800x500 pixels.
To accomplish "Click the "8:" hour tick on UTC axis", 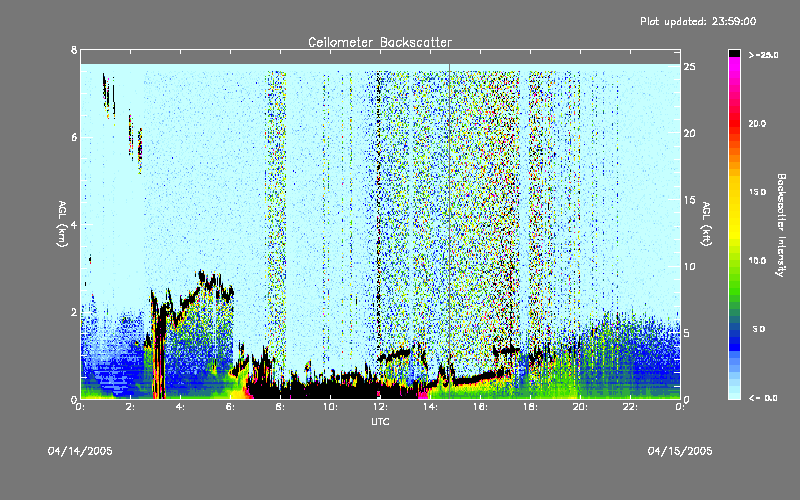I will (280, 407).
